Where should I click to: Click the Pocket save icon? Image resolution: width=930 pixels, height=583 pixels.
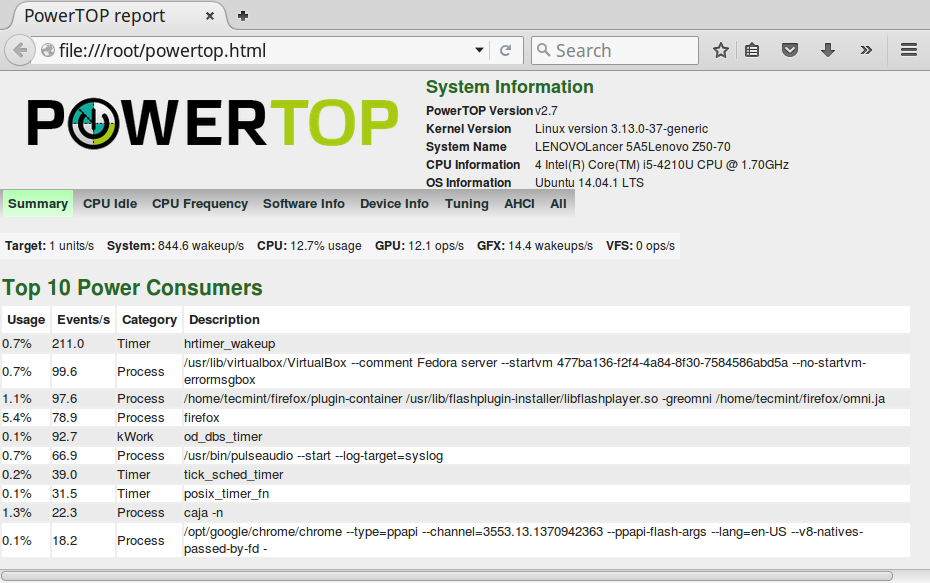[789, 50]
